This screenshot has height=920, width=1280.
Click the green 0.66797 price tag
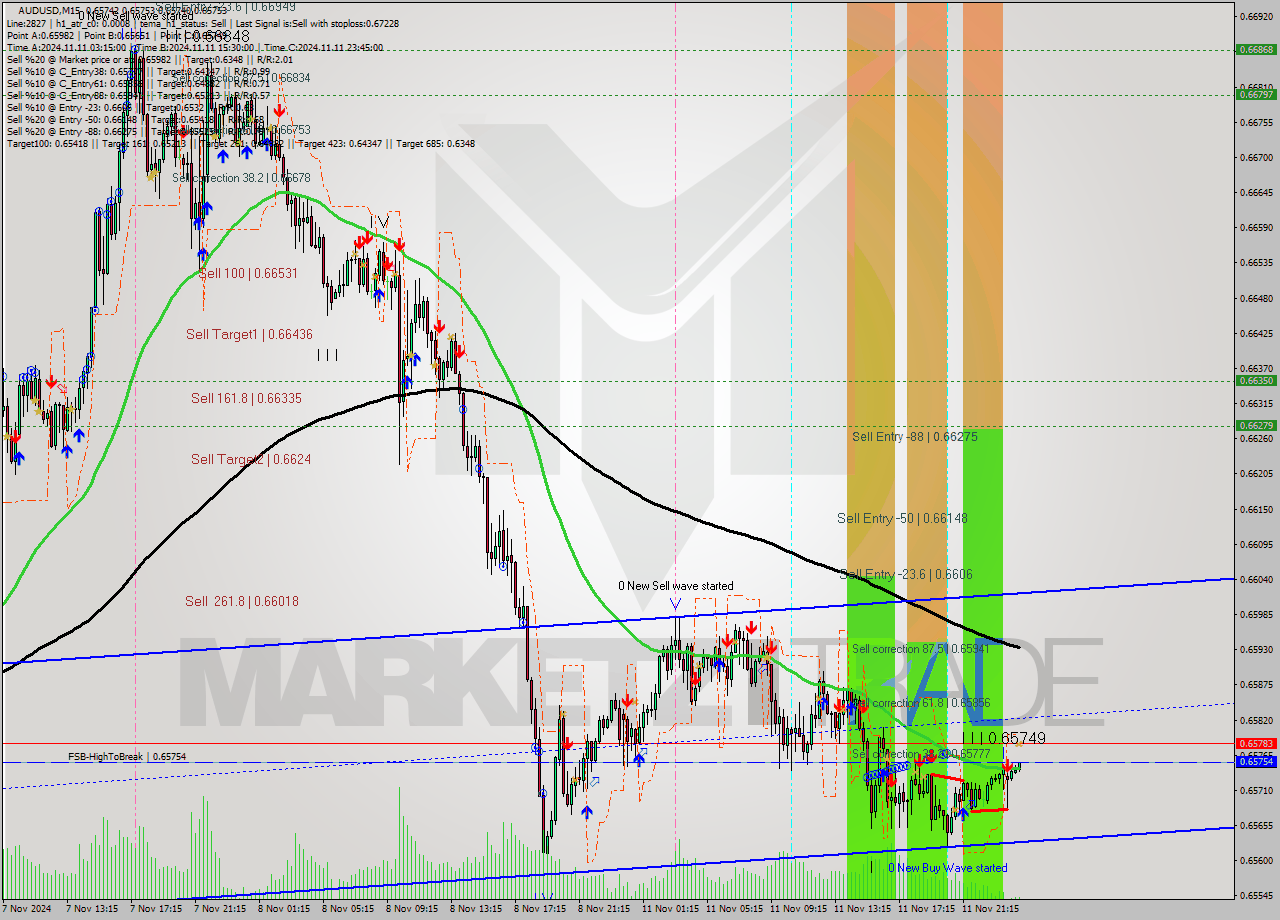1256,94
